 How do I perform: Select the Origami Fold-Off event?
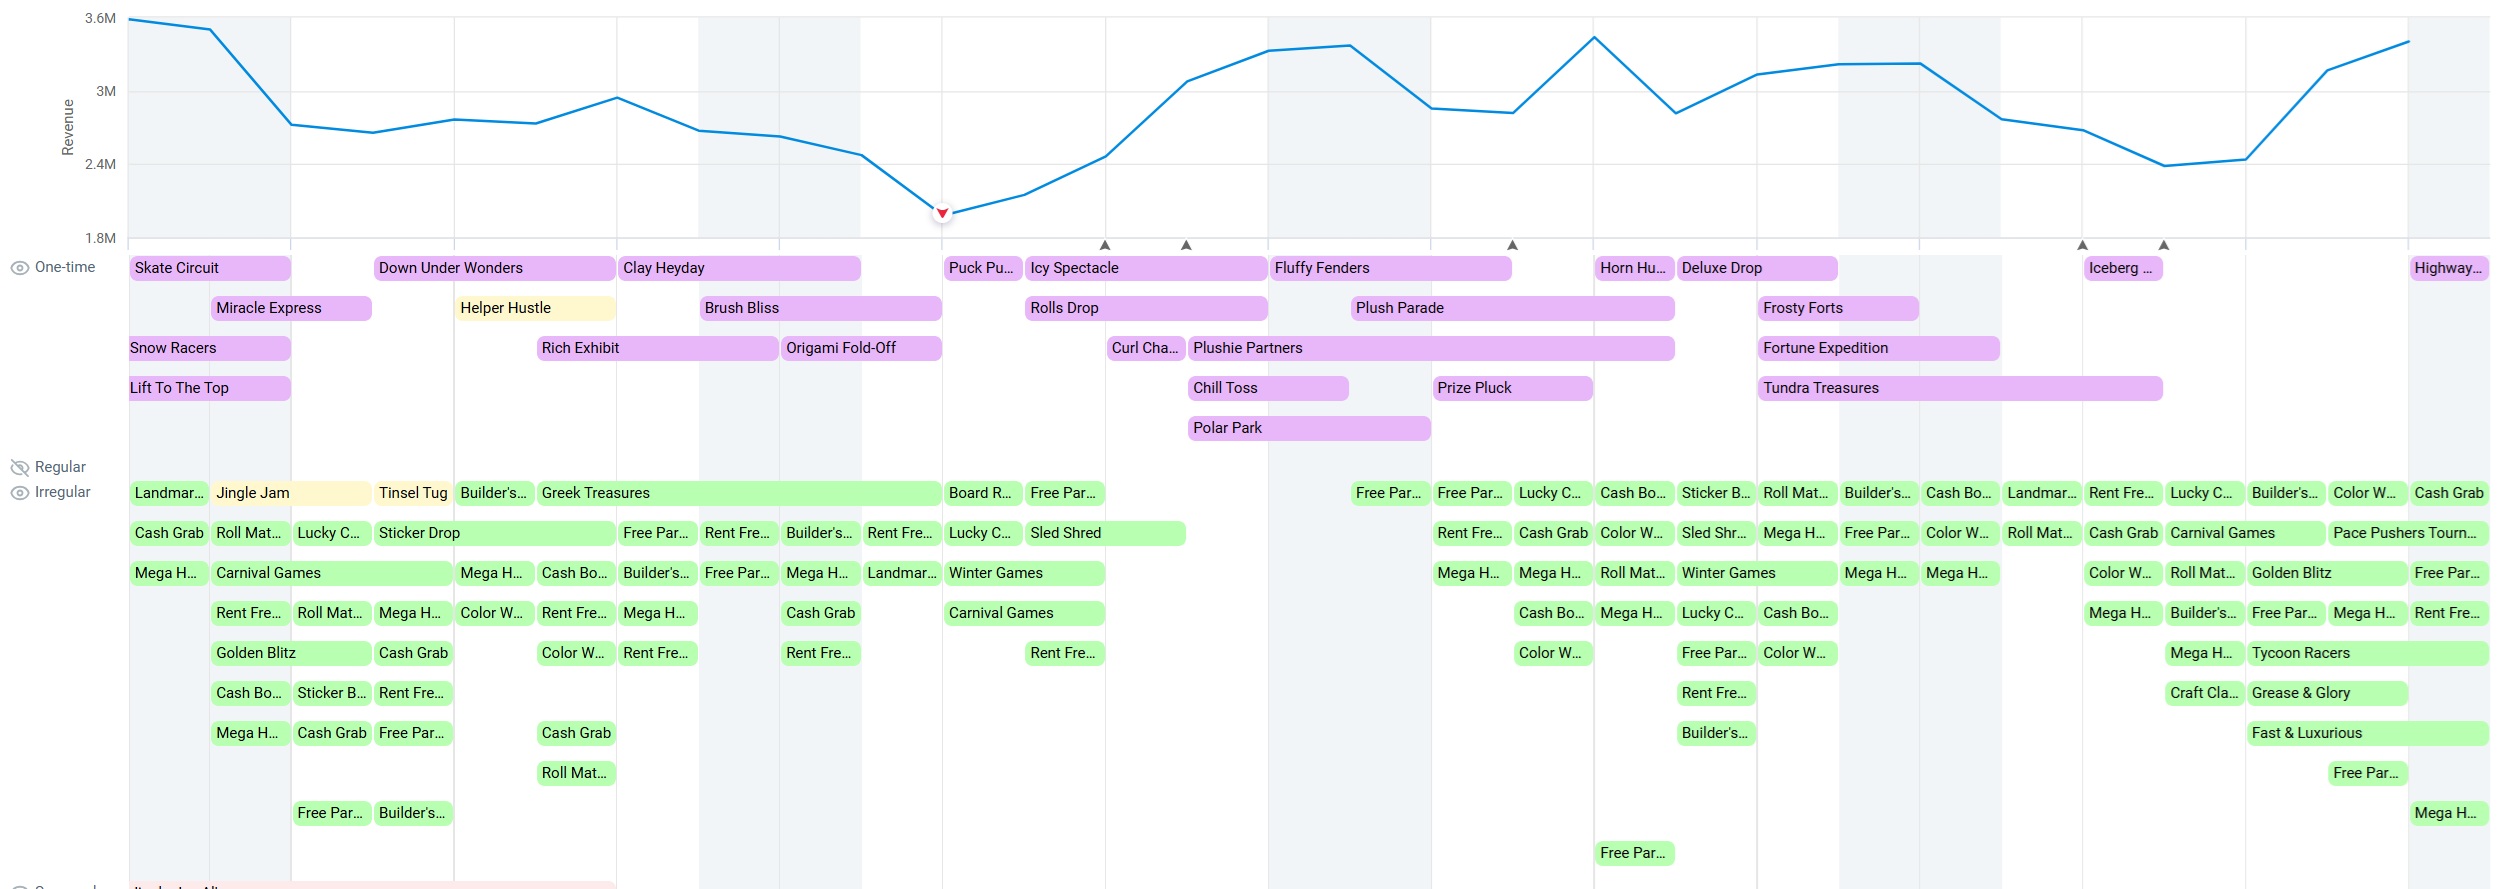861,348
